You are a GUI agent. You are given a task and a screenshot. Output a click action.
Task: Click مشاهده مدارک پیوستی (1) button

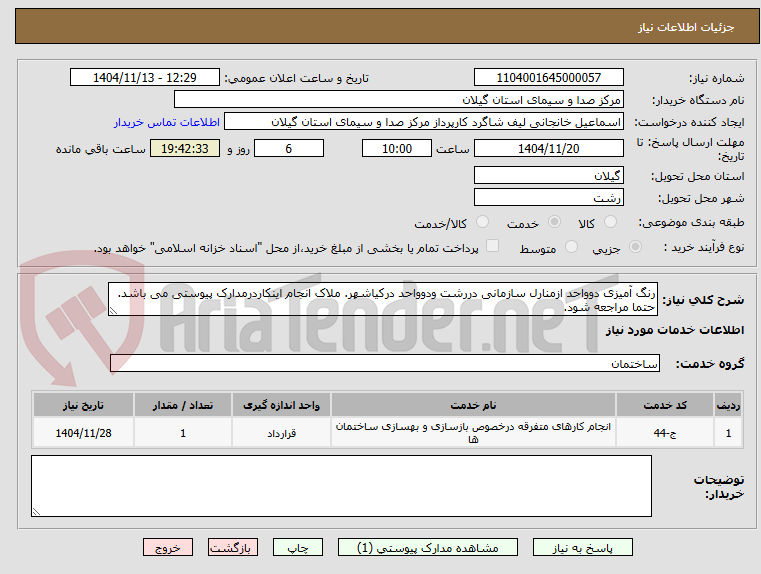(428, 547)
